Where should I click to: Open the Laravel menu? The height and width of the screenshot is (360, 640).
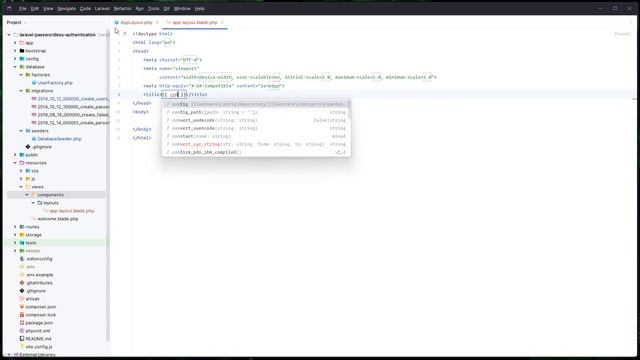pos(102,9)
